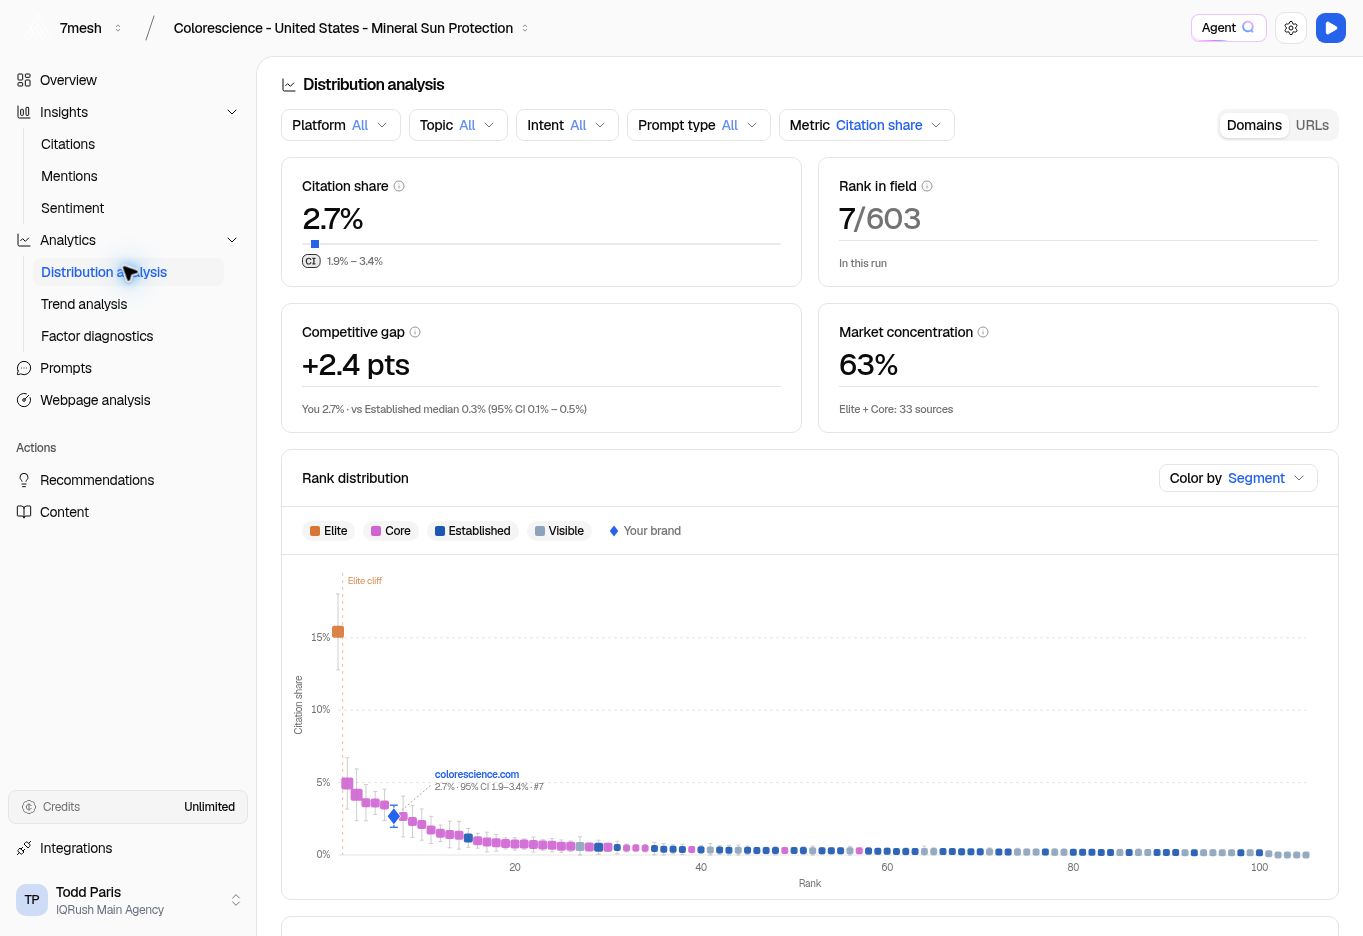Click the Prompts speech bubble icon
Image resolution: width=1363 pixels, height=936 pixels.
coord(24,368)
